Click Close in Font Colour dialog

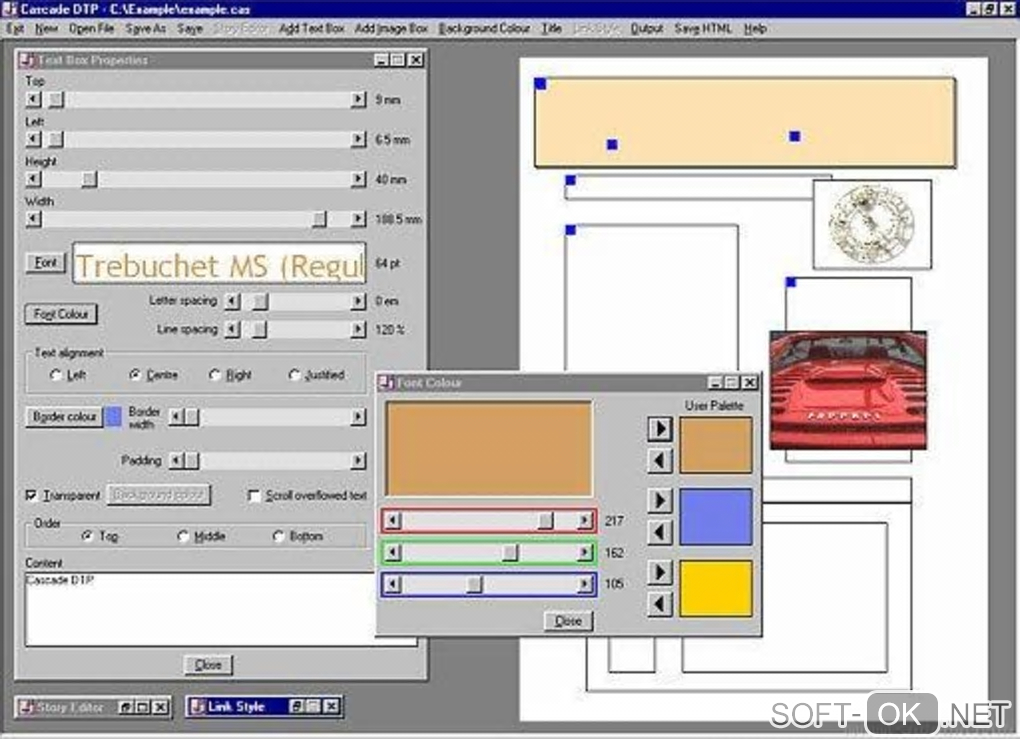click(568, 621)
